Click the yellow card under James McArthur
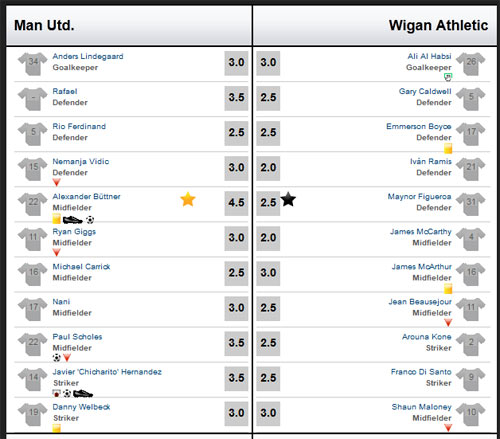 pyautogui.click(x=448, y=288)
